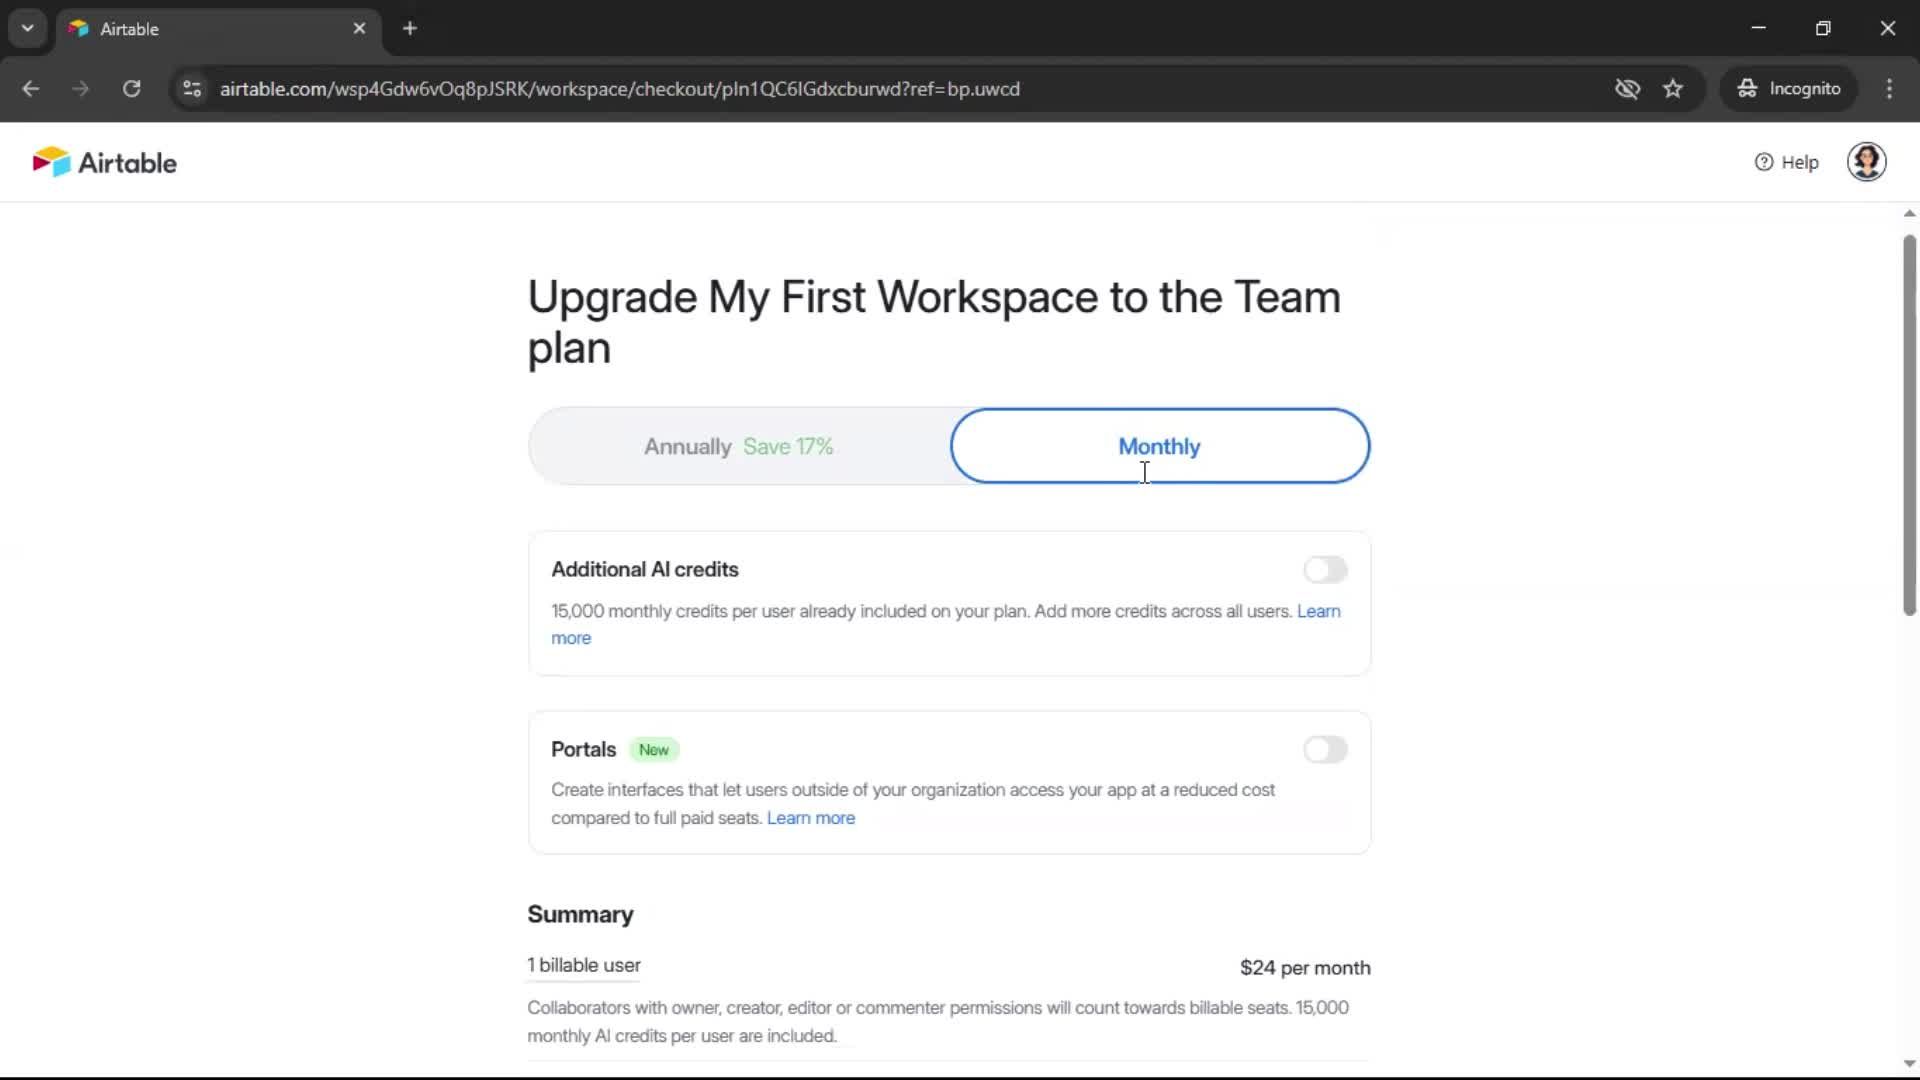The height and width of the screenshot is (1080, 1920).
Task: Click the 'Save 17%' label
Action: click(788, 446)
